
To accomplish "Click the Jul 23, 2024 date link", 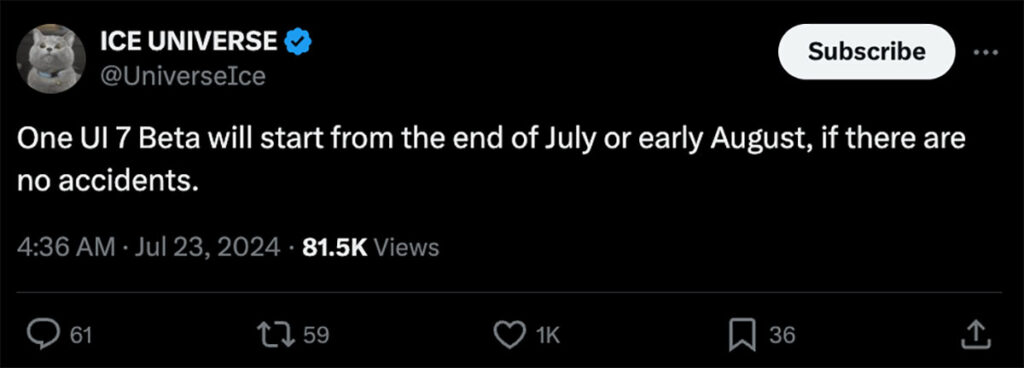I will tap(206, 247).
